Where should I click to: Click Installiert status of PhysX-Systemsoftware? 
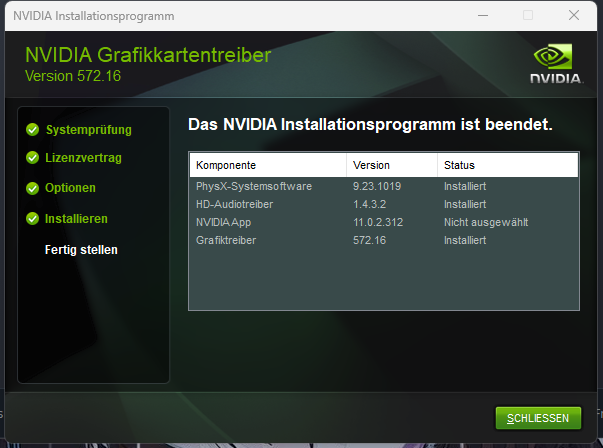pos(465,186)
